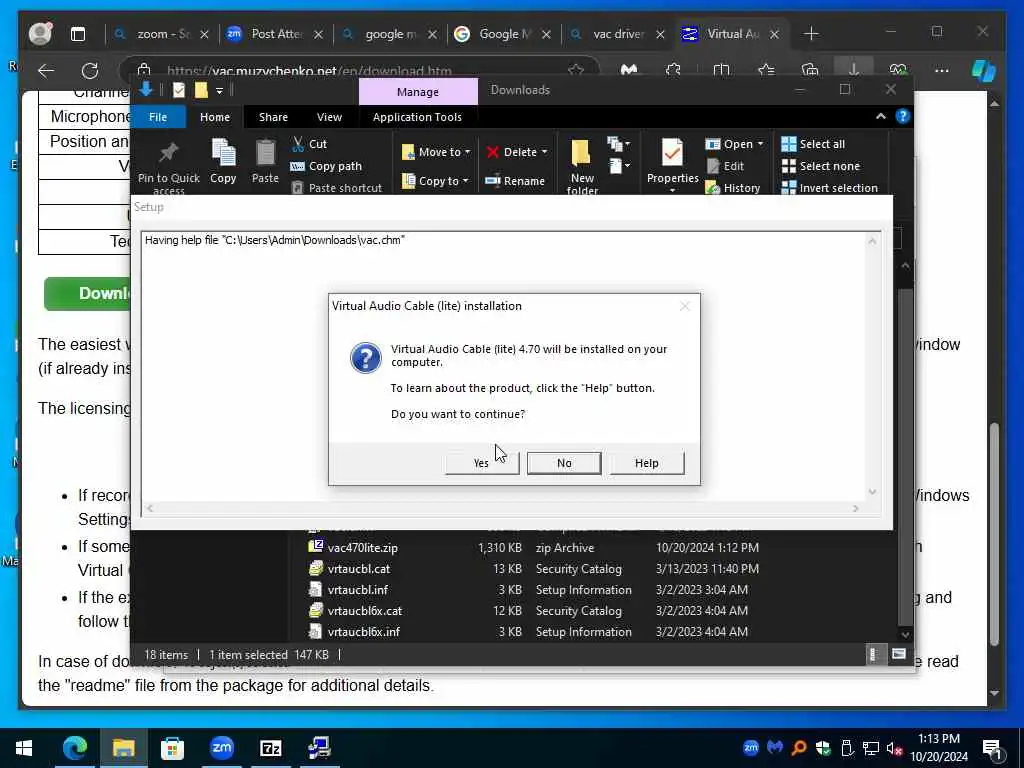Click Invert selection
Screen dimensions: 1024x768
coord(829,187)
